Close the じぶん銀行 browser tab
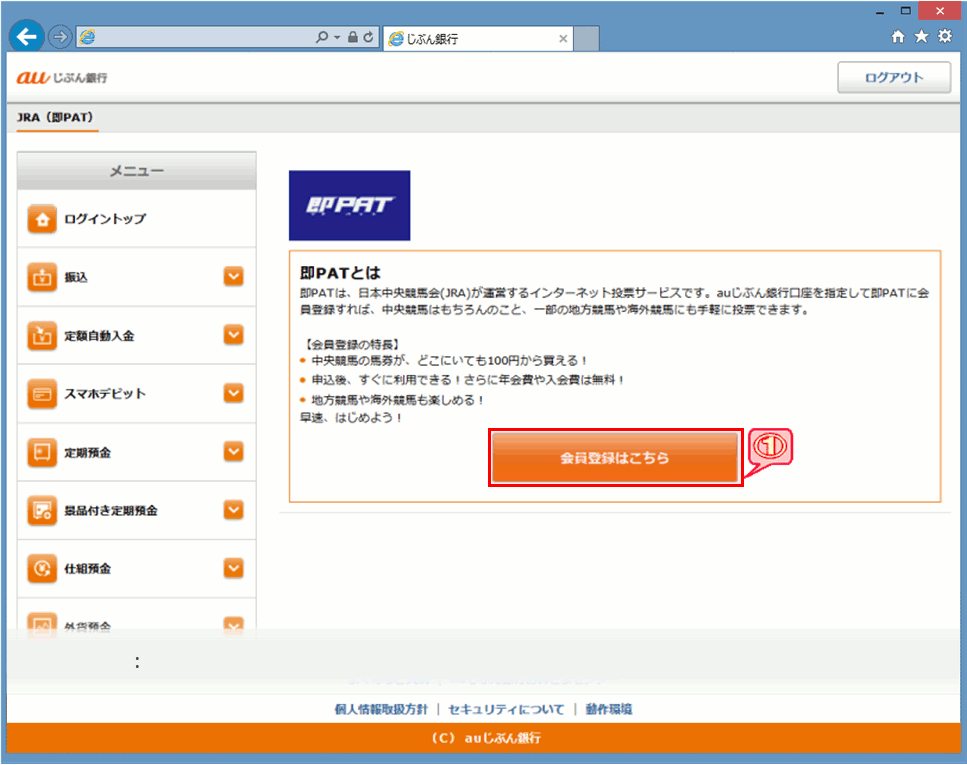Image resolution: width=967 pixels, height=765 pixels. click(x=563, y=39)
